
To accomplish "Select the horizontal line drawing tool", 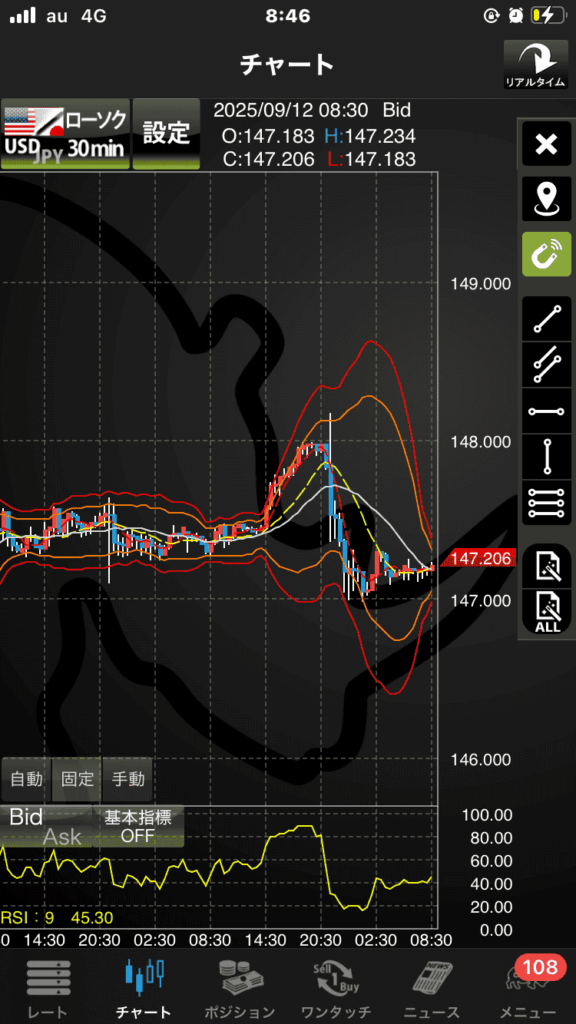I will tap(547, 411).
